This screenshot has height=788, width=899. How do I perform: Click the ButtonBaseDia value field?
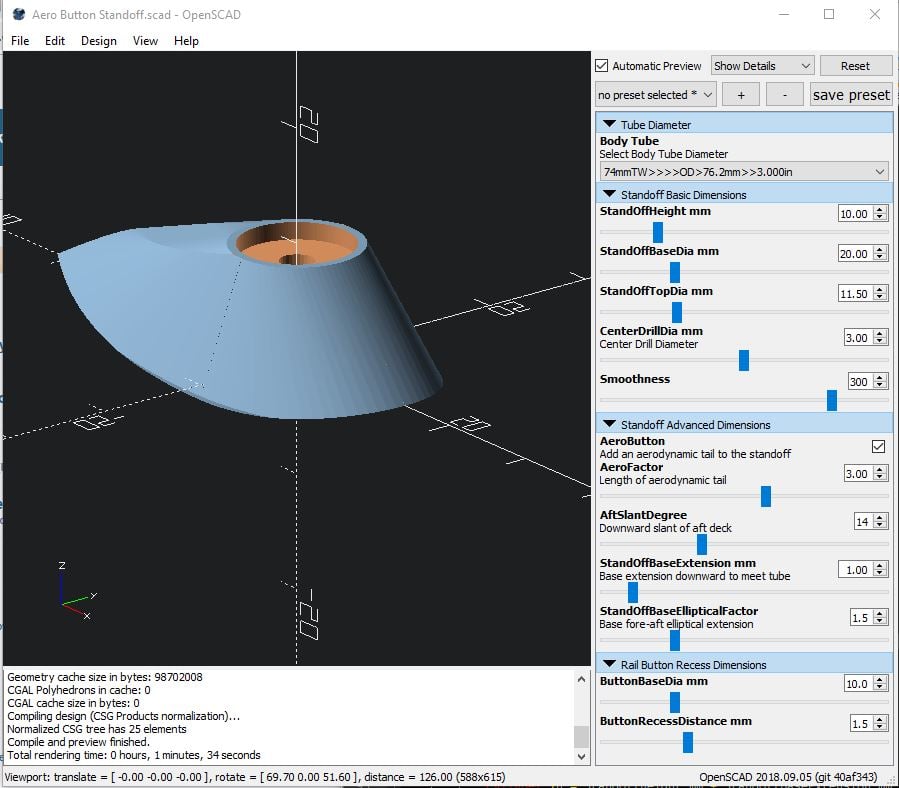(858, 684)
